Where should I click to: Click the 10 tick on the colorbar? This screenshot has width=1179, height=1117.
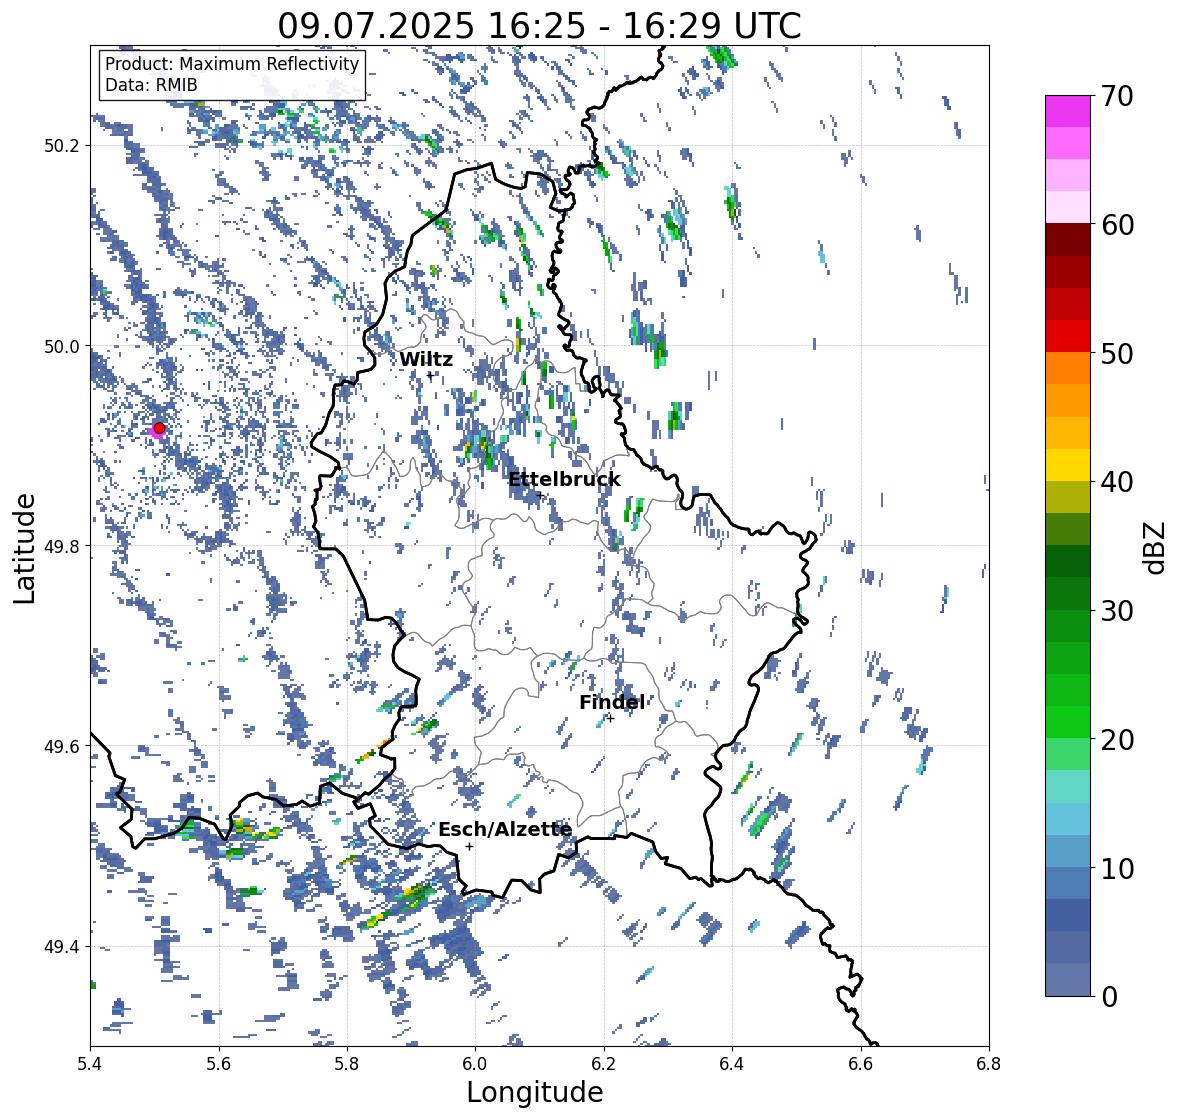tap(1117, 868)
